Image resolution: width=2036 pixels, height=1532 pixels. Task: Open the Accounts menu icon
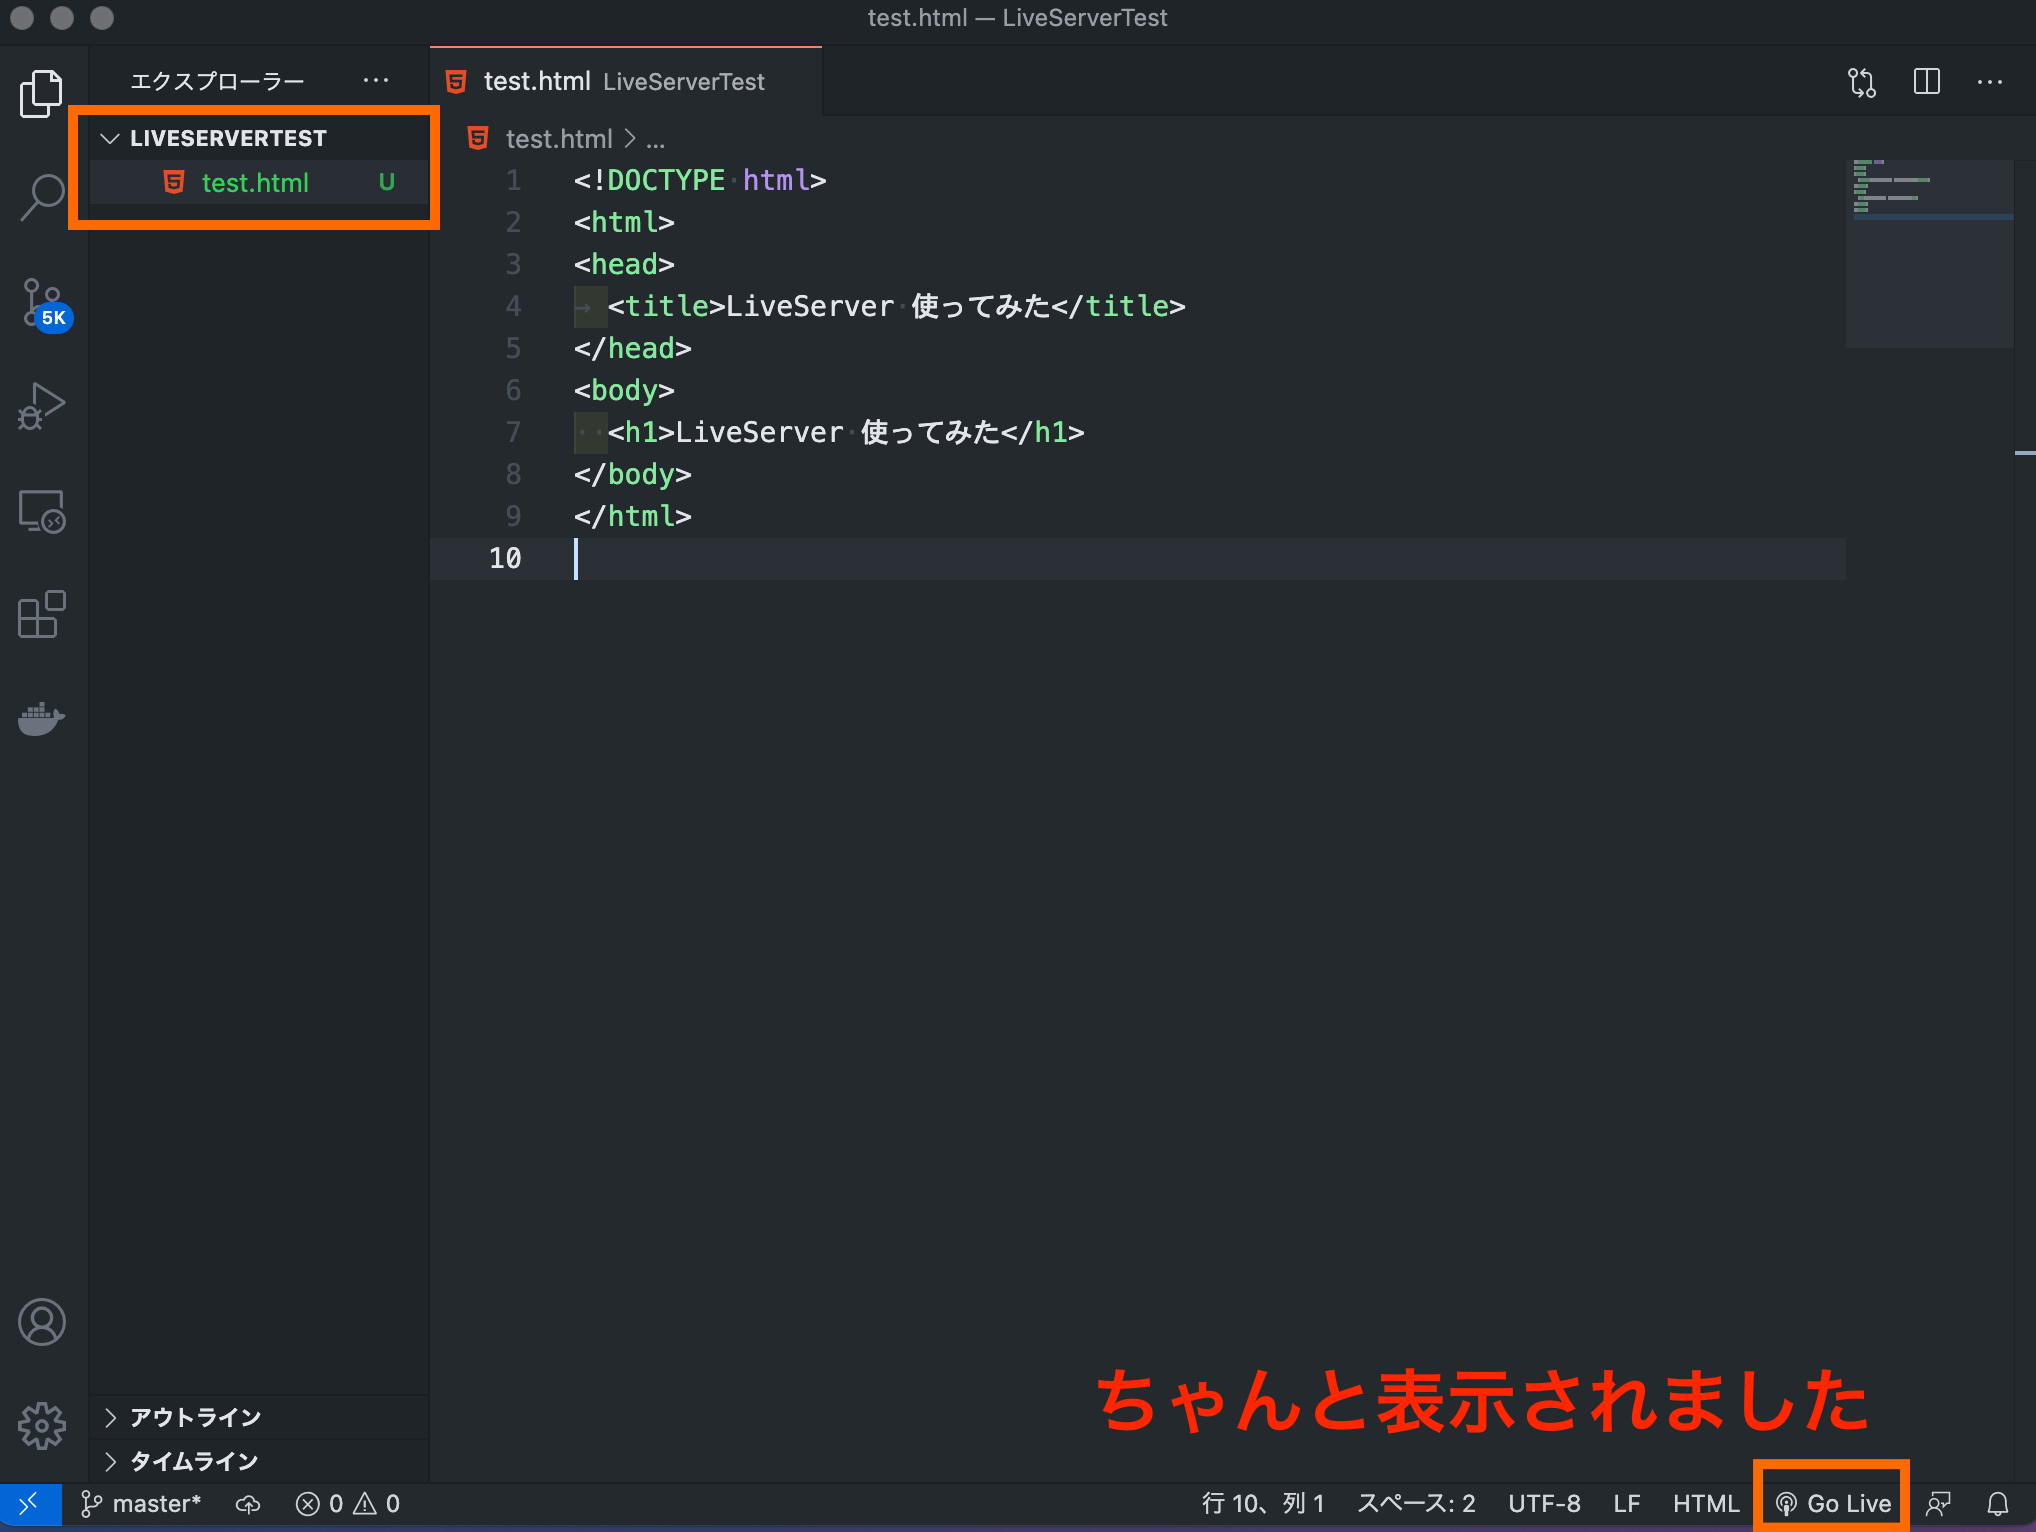[x=41, y=1322]
